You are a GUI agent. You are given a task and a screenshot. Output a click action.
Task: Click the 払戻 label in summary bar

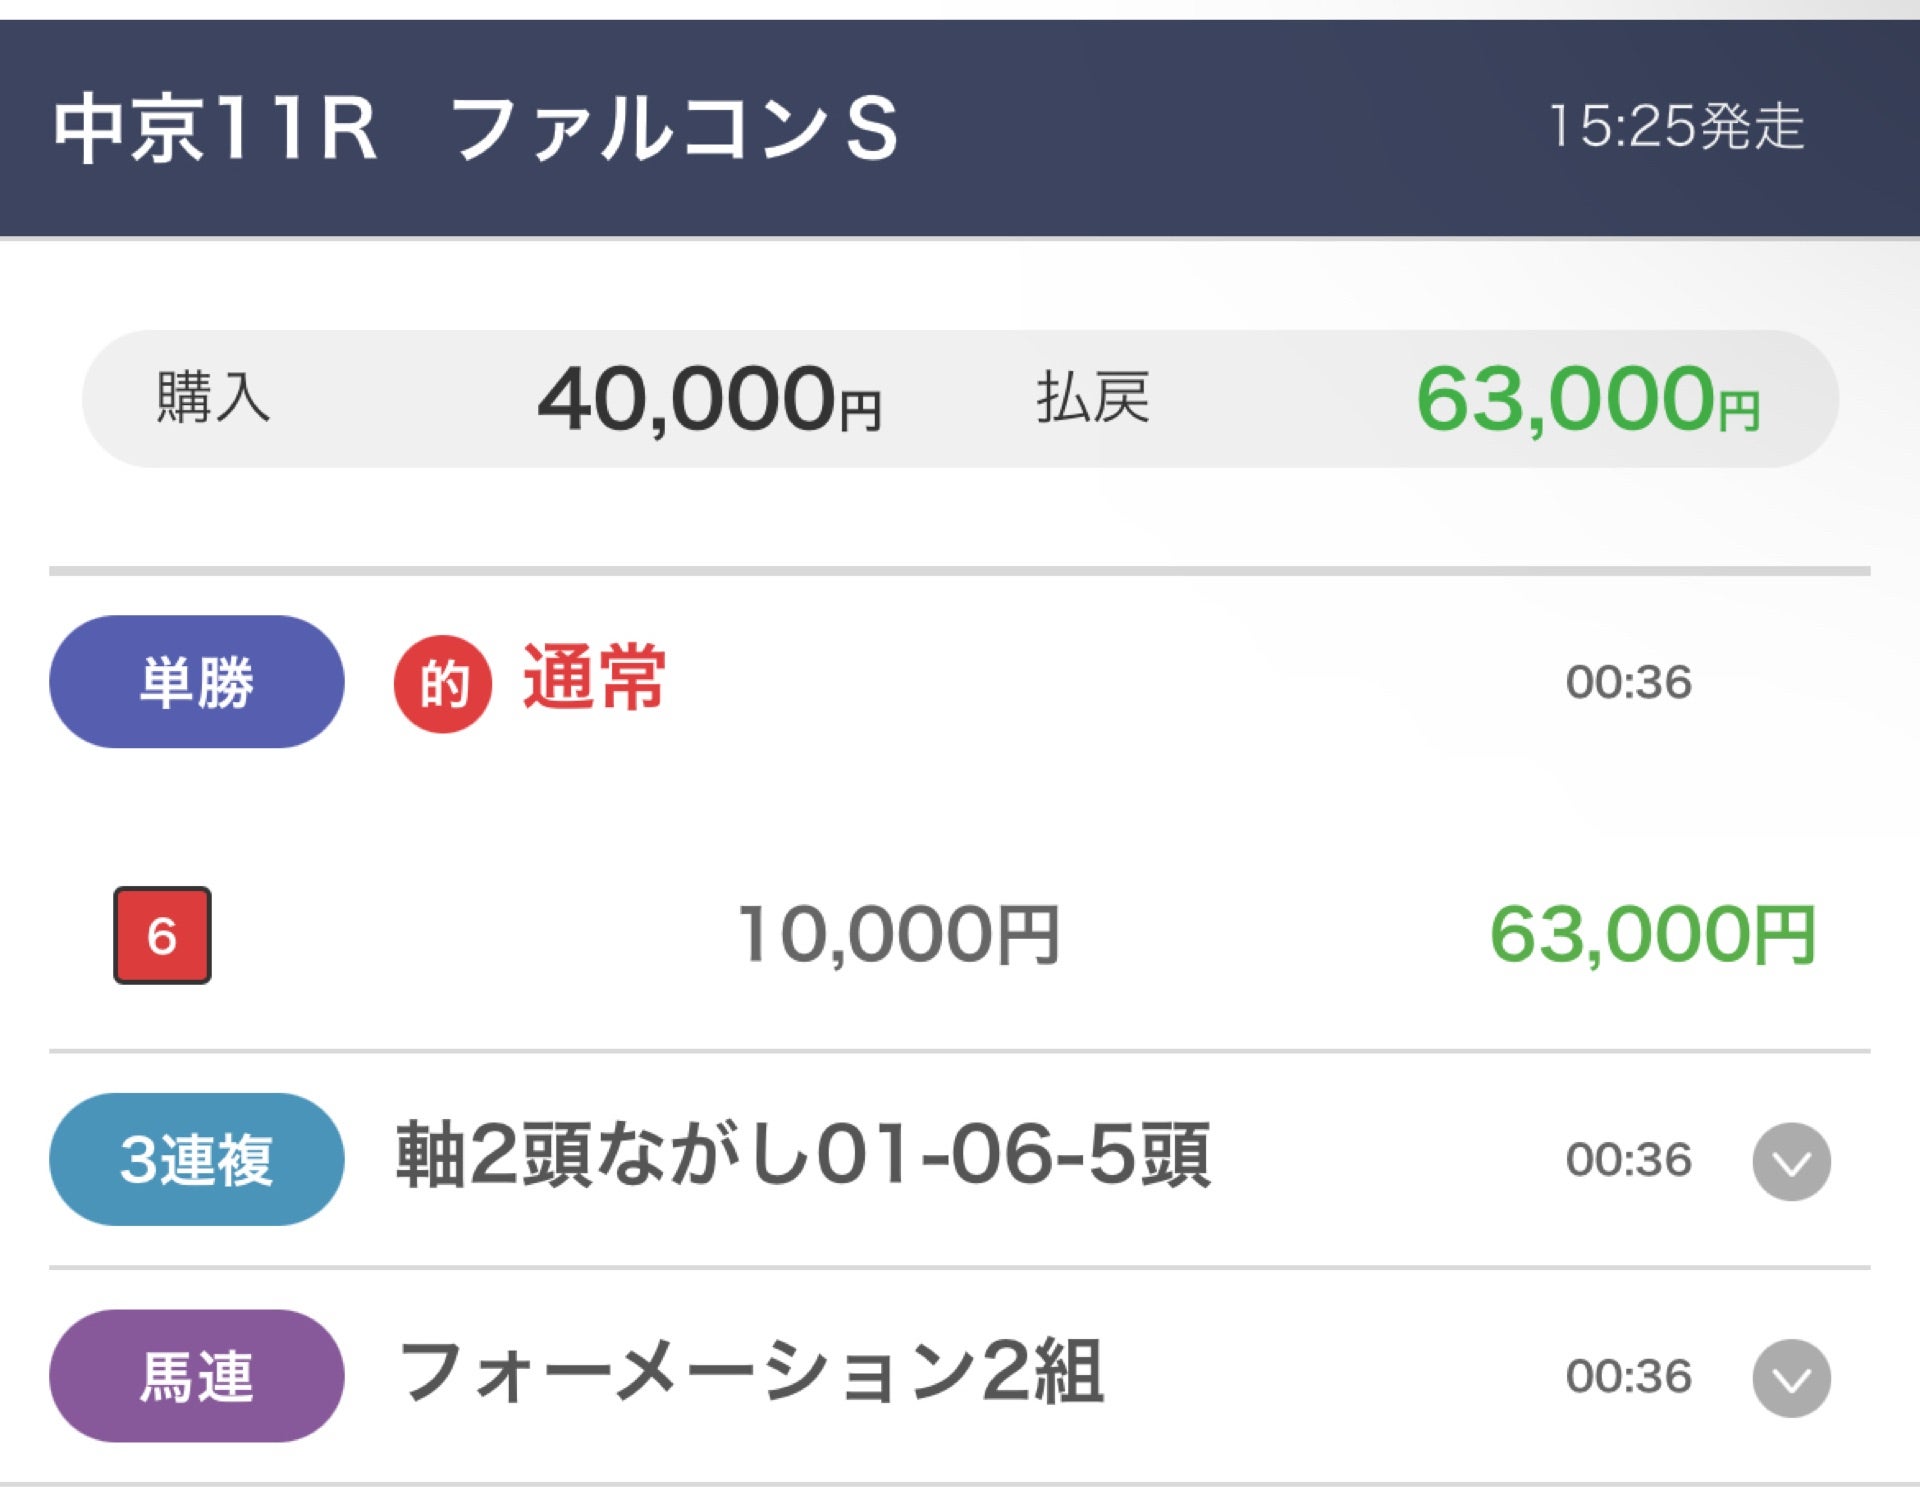coord(1092,398)
